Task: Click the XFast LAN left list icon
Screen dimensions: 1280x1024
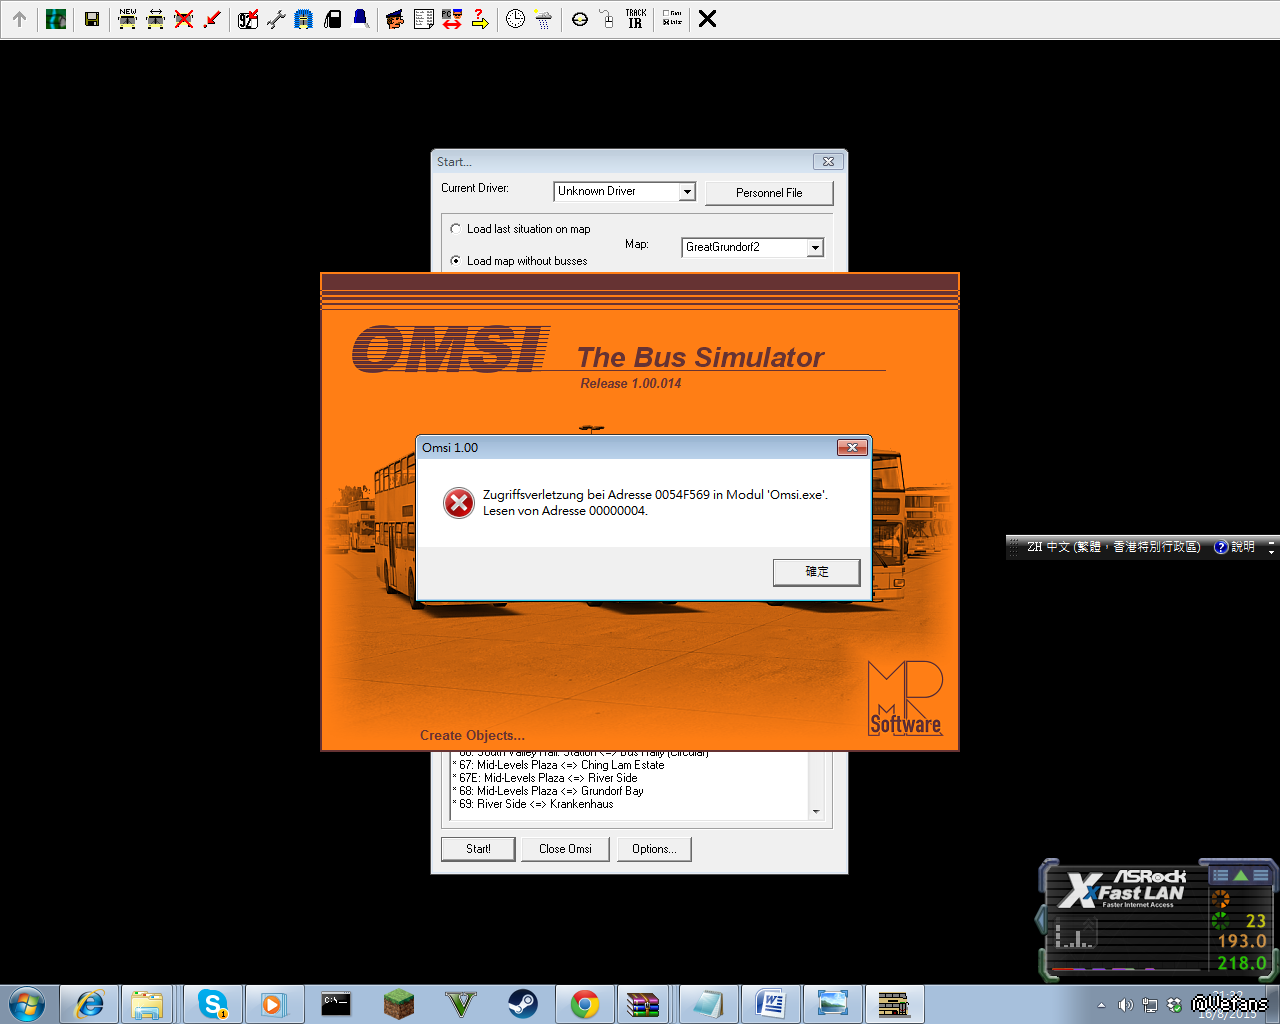Action: [1220, 875]
